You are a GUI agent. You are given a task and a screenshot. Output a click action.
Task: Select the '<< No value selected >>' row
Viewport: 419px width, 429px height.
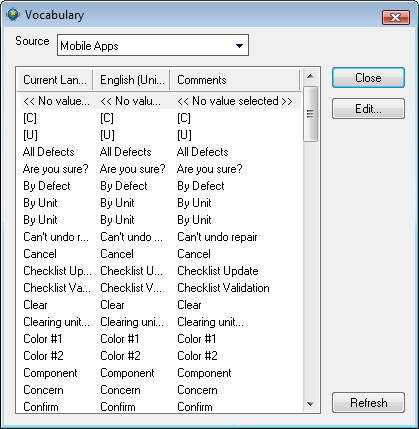pos(161,101)
